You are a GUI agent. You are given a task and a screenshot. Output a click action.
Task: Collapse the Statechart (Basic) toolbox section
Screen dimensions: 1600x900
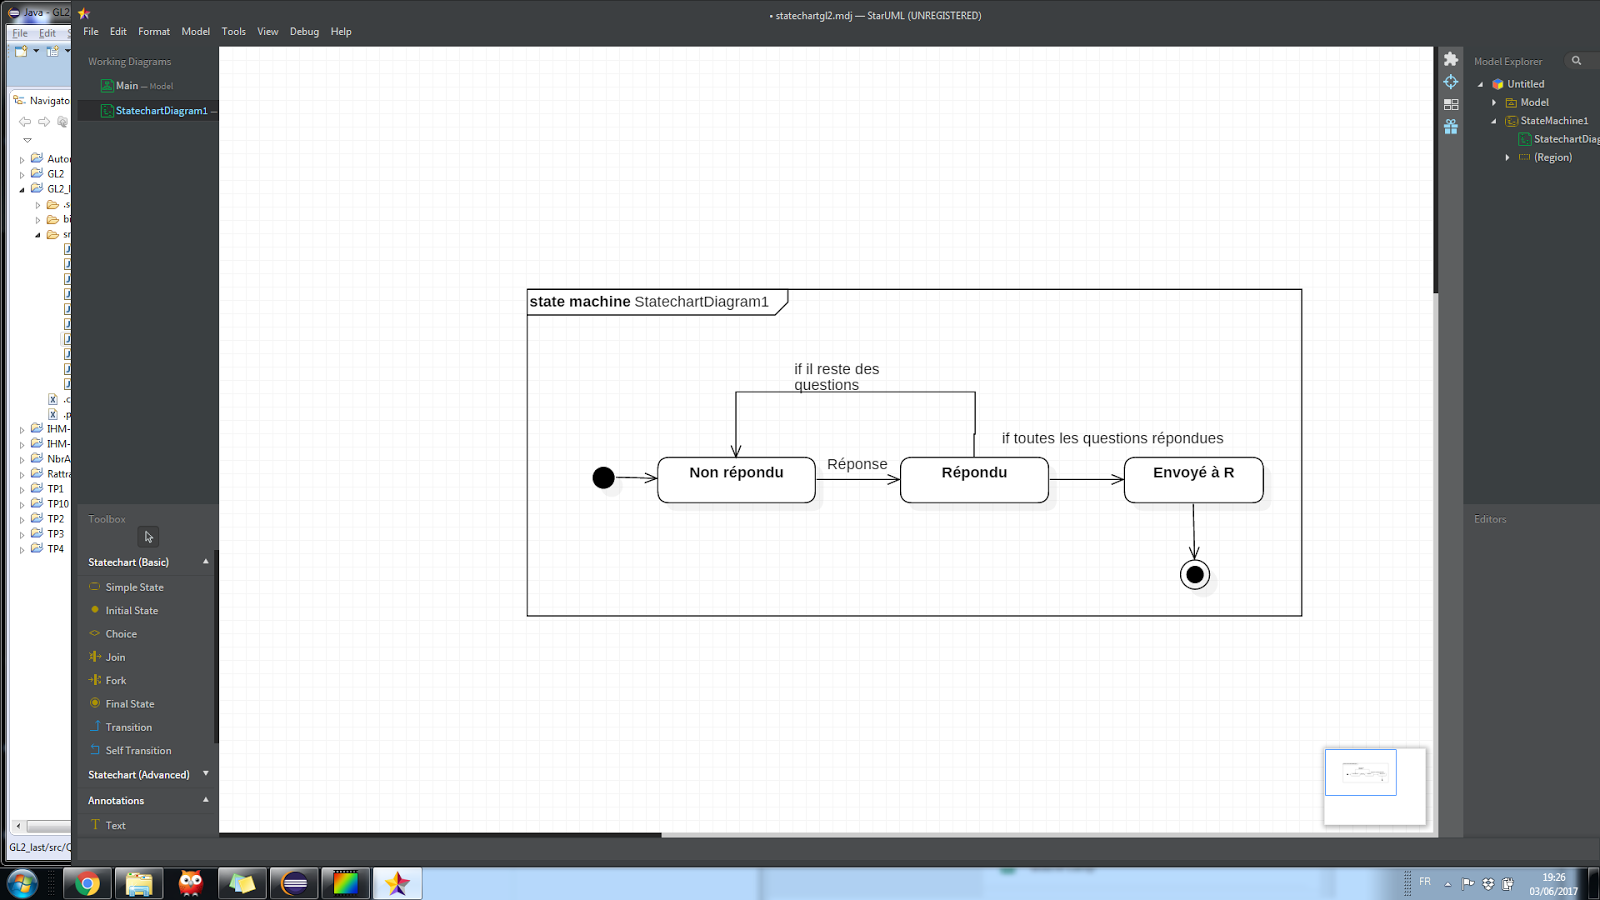pyautogui.click(x=206, y=562)
